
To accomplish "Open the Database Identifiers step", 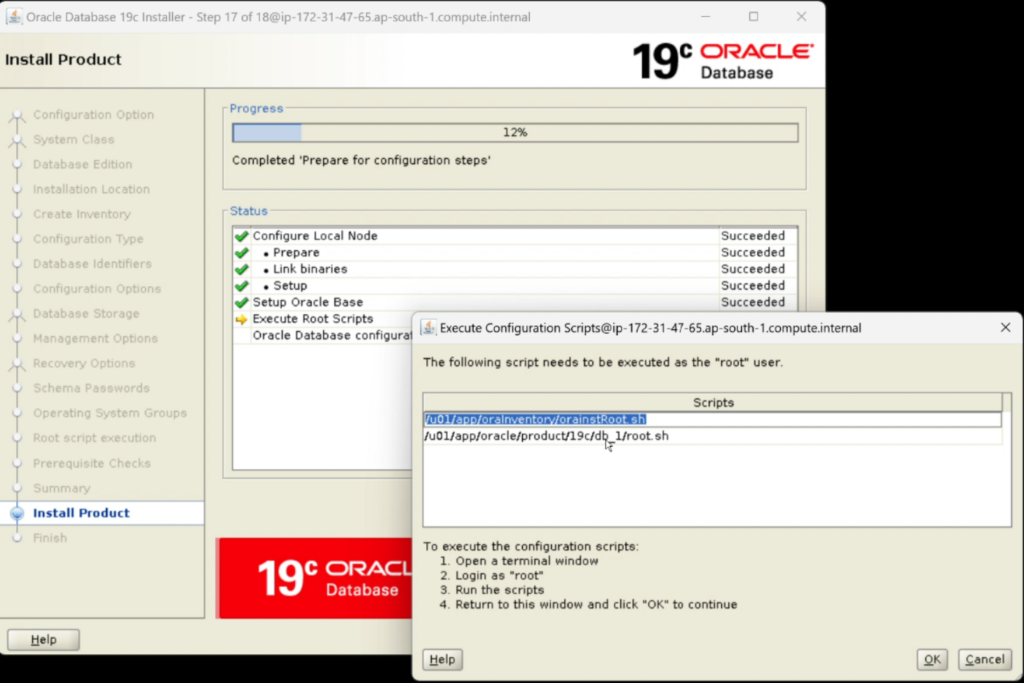I will coord(92,264).
